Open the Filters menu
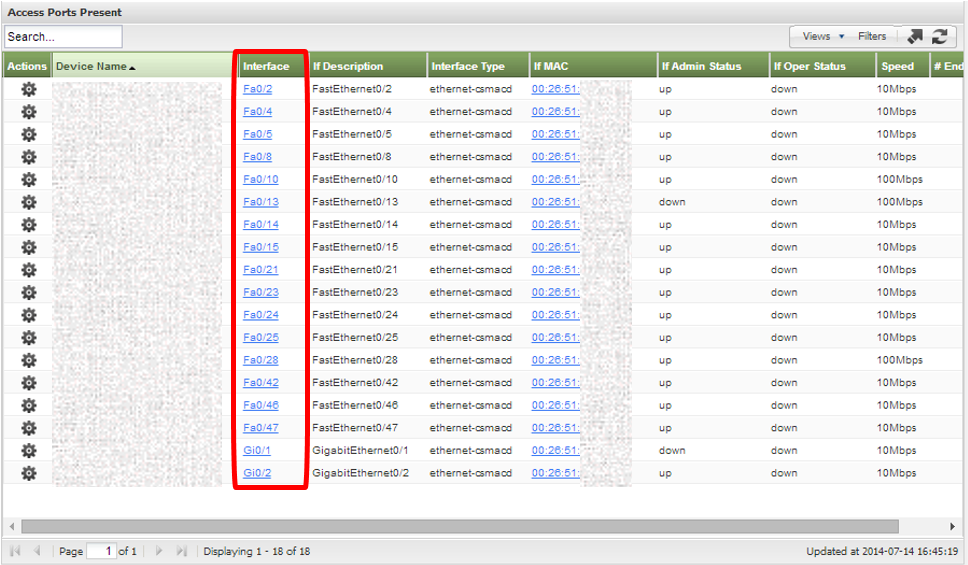This screenshot has width=968, height=565. (x=872, y=36)
